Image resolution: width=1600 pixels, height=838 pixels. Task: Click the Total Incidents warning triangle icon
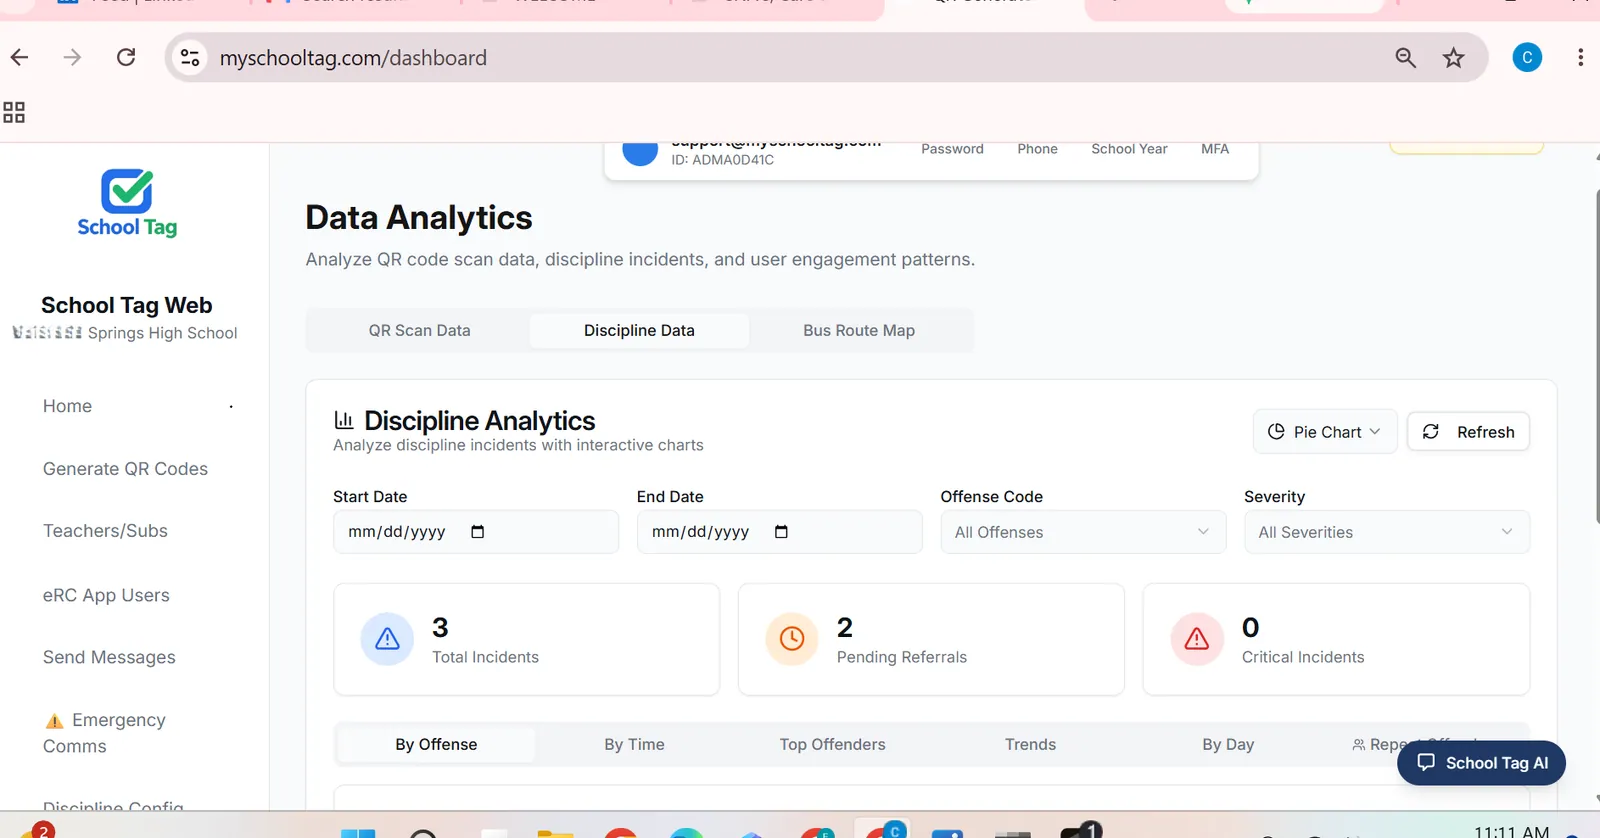[x=387, y=639]
